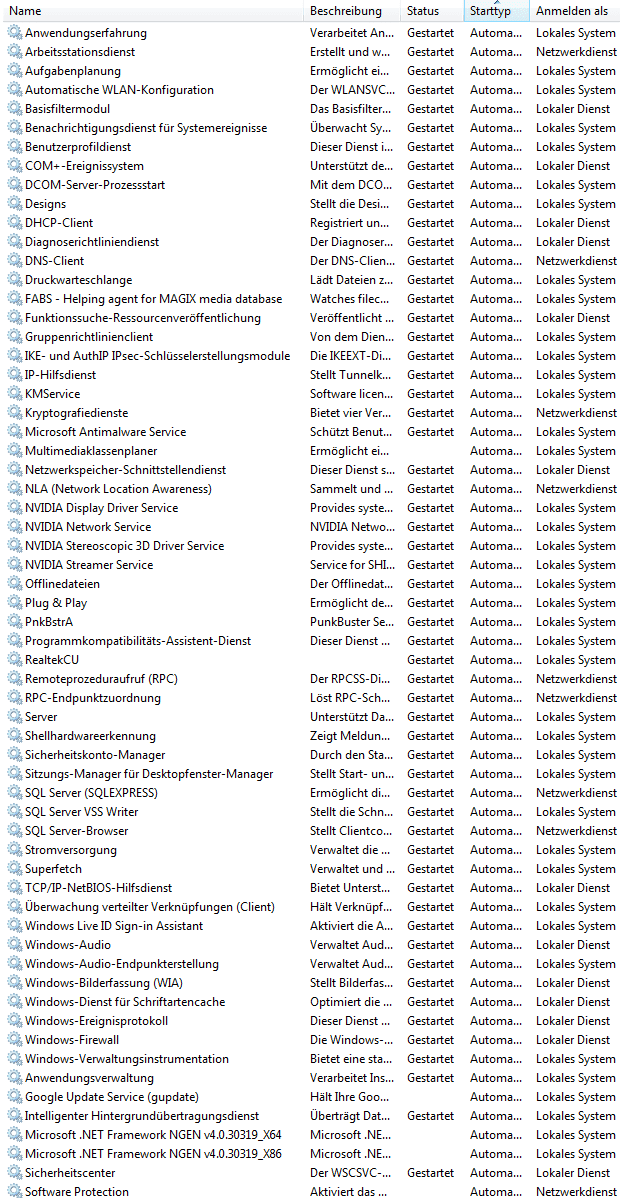The width and height of the screenshot is (620, 1198).
Task: Select the Sicherheitskonto-Manager row
Action: (x=96, y=755)
